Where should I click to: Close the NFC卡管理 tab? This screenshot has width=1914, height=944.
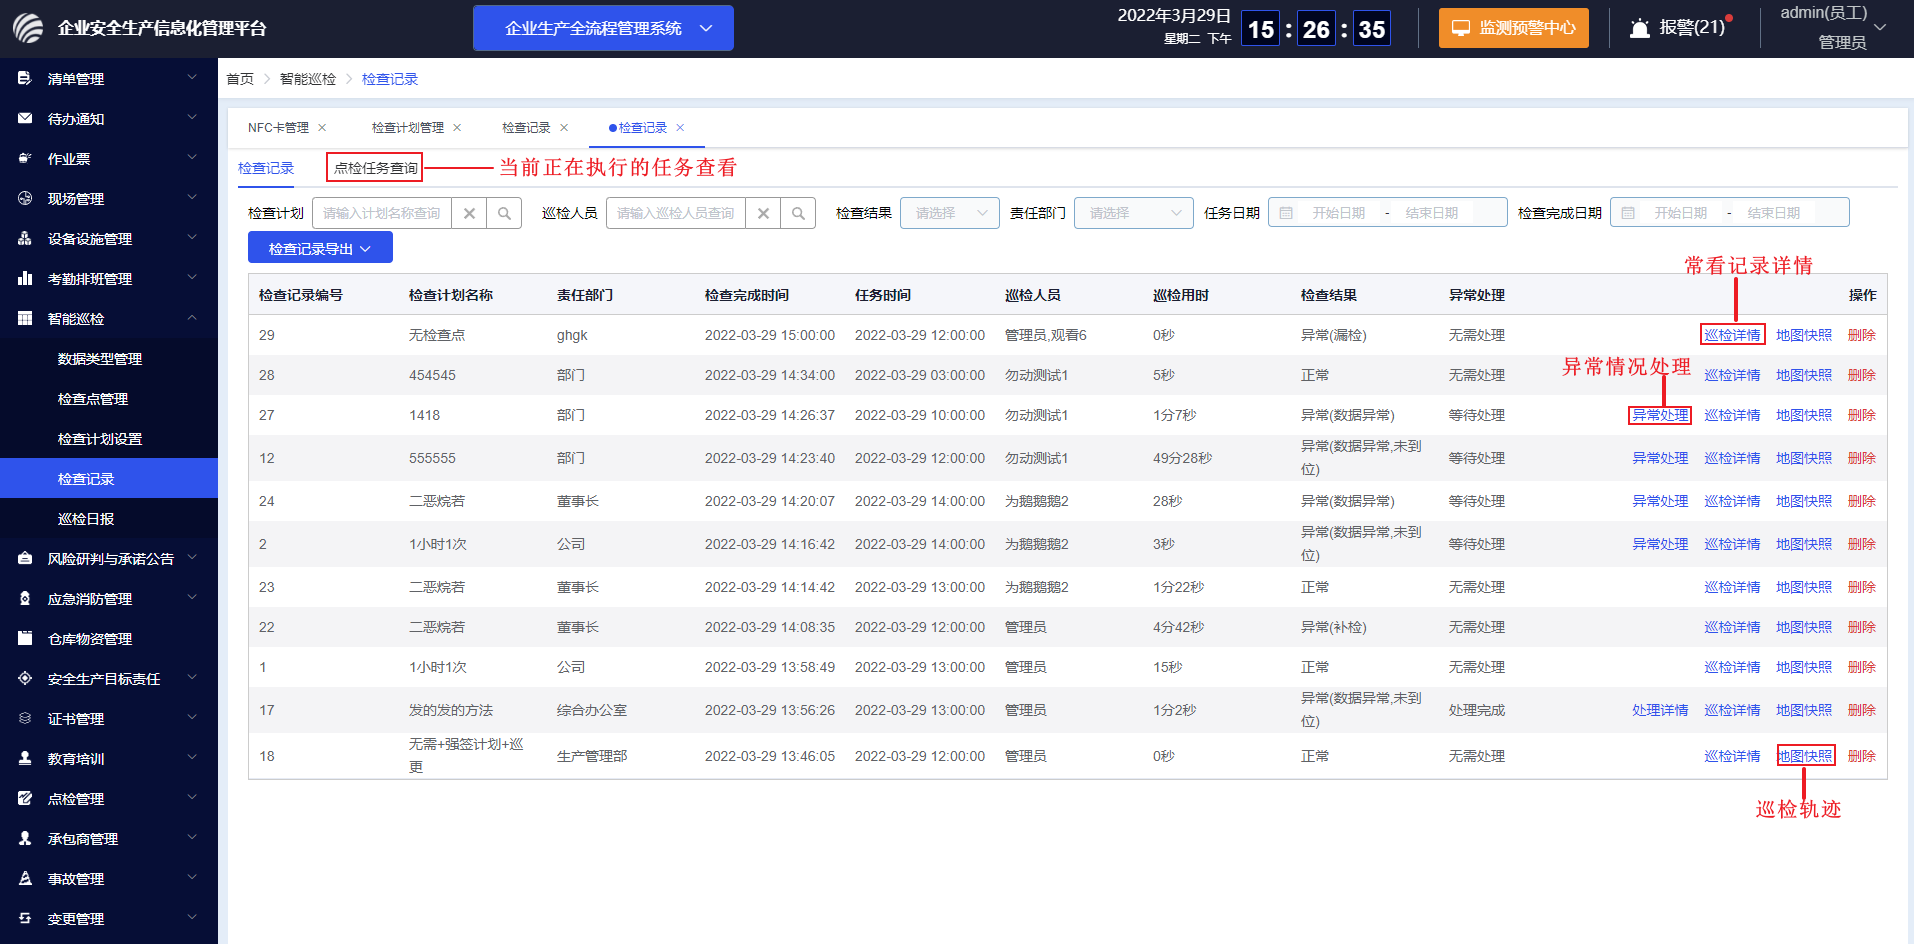click(322, 127)
